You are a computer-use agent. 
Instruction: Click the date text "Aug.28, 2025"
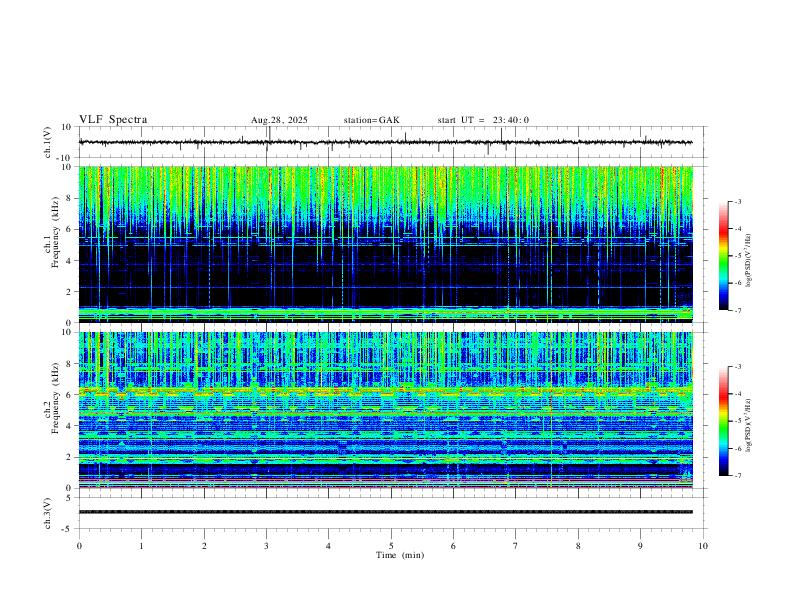coord(279,120)
